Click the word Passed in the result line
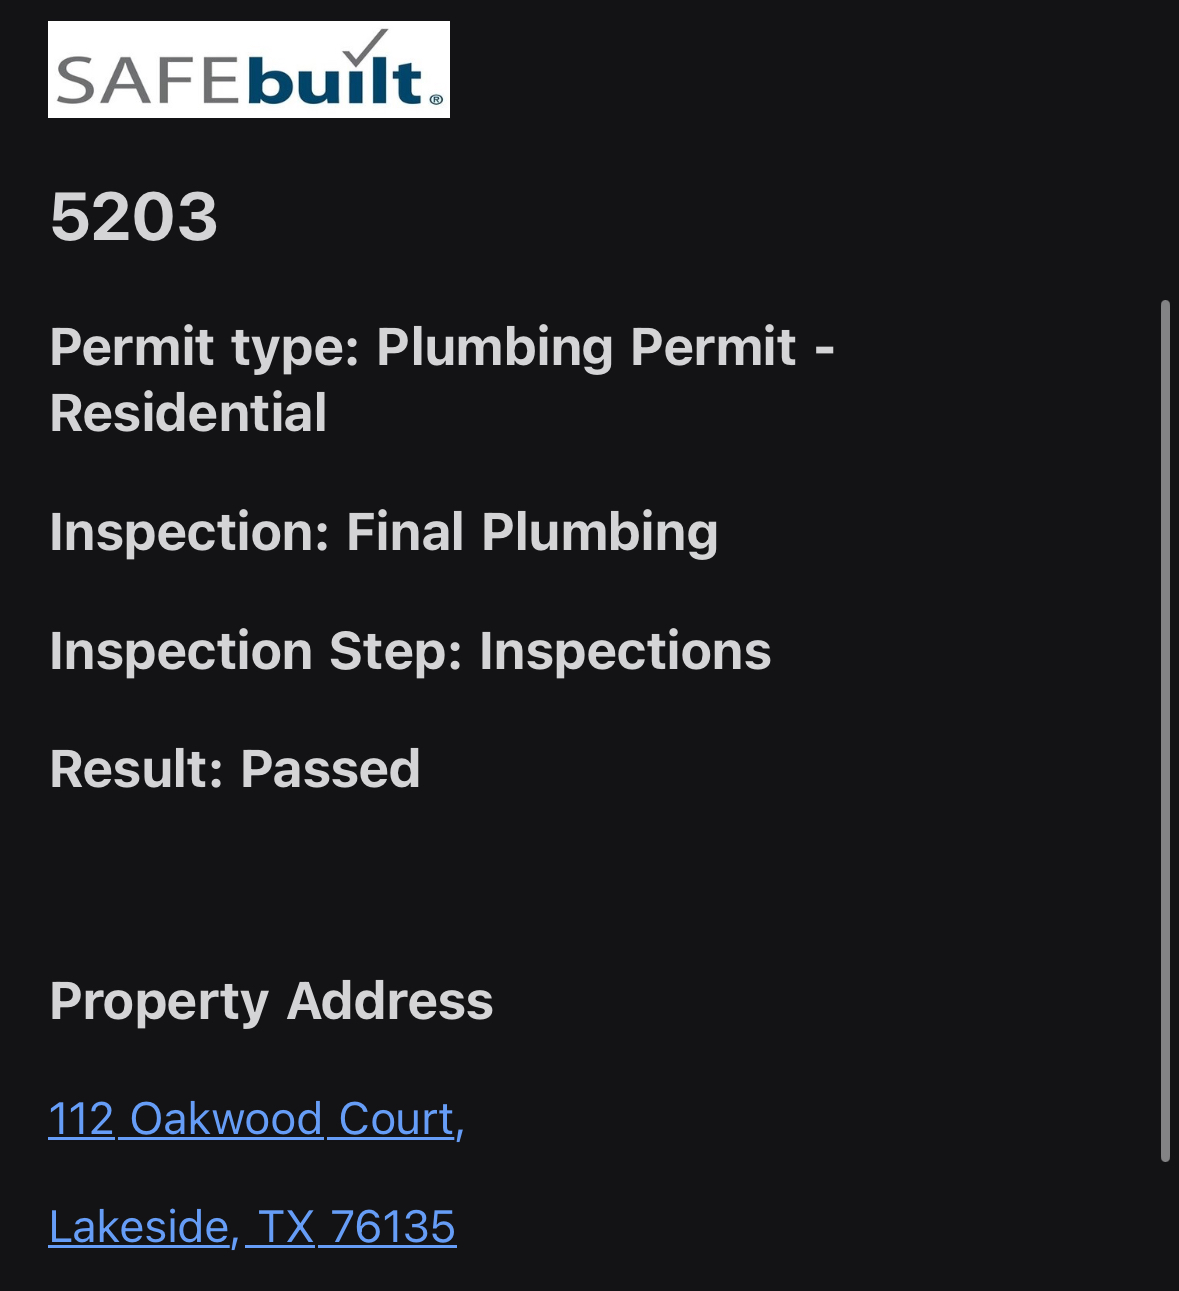Image resolution: width=1179 pixels, height=1291 pixels. [330, 769]
